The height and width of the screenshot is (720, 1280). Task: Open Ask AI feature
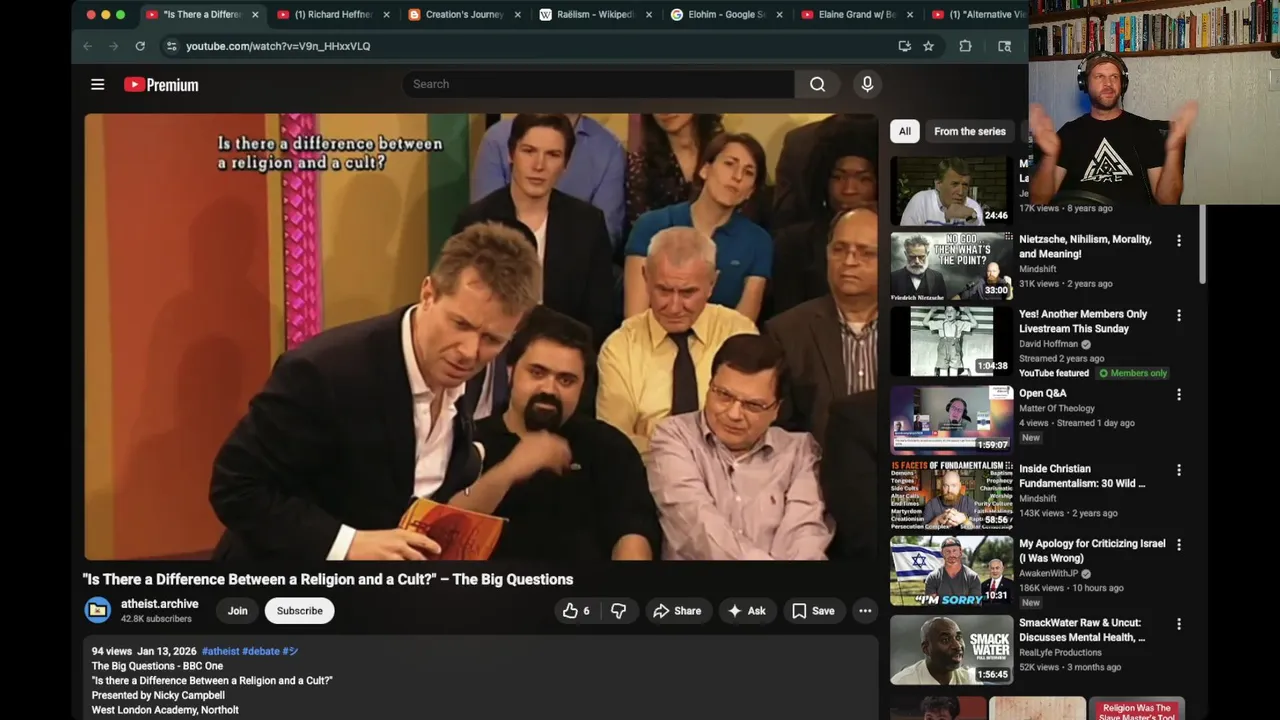click(x=747, y=611)
